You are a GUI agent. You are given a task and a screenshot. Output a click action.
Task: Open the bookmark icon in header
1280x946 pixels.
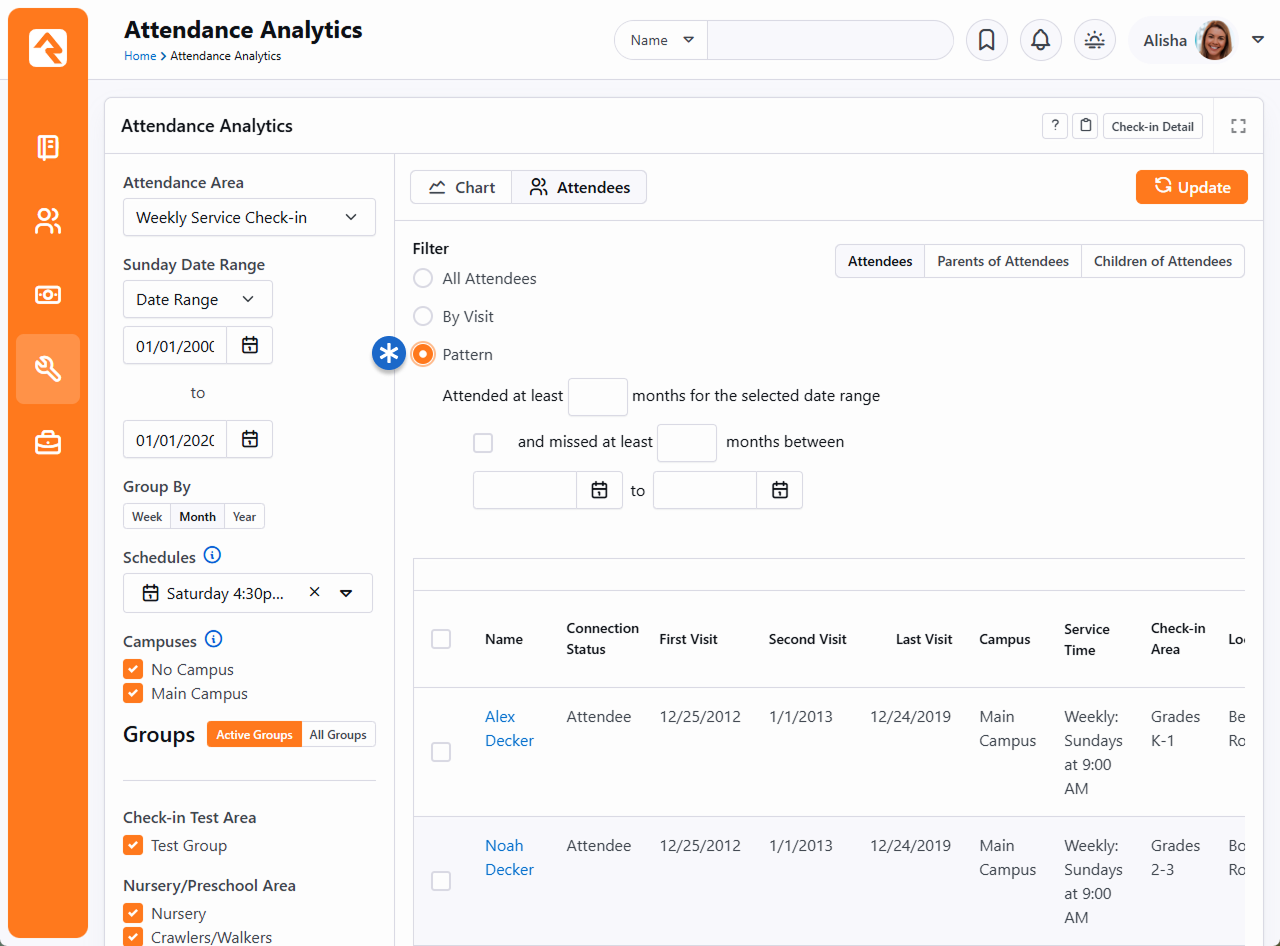(x=986, y=41)
